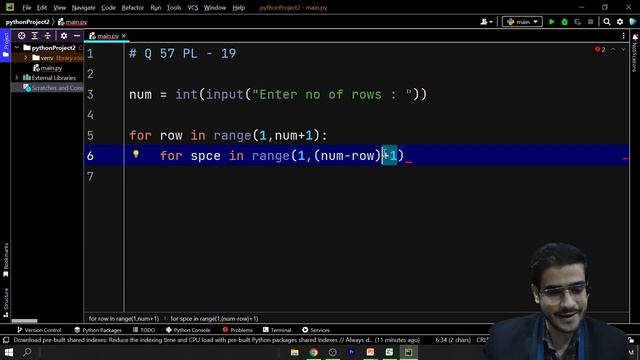Click the errors count indicator
This screenshot has width=640, height=360.
[600, 49]
